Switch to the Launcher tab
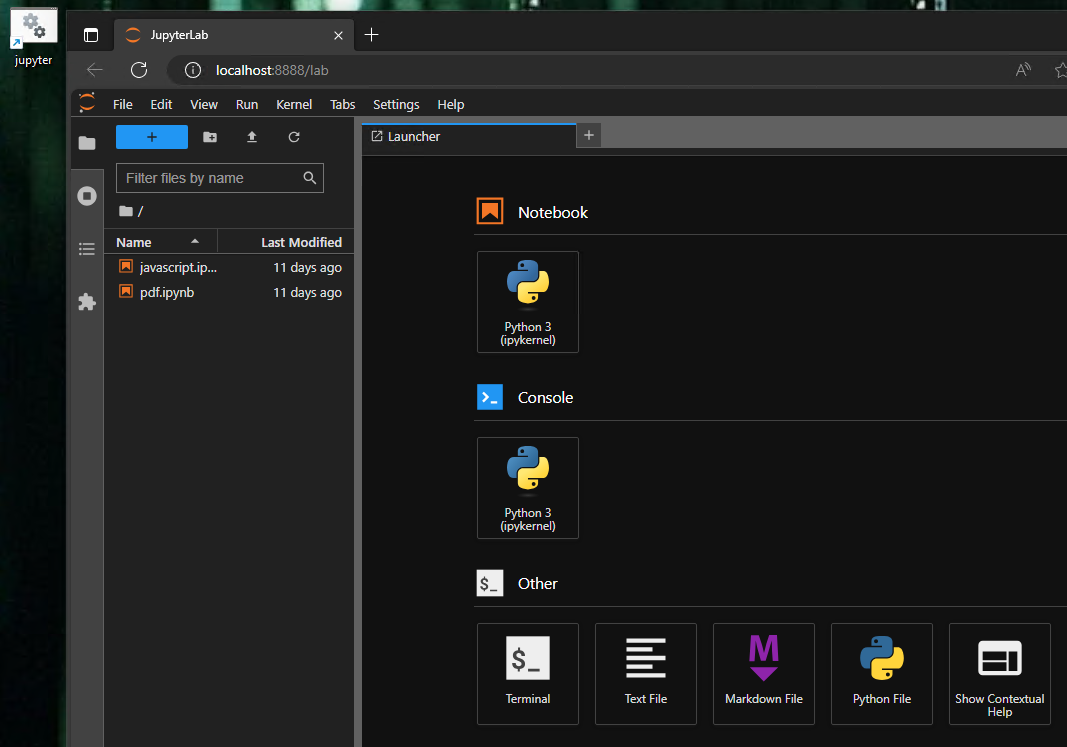The image size is (1067, 747). [414, 136]
